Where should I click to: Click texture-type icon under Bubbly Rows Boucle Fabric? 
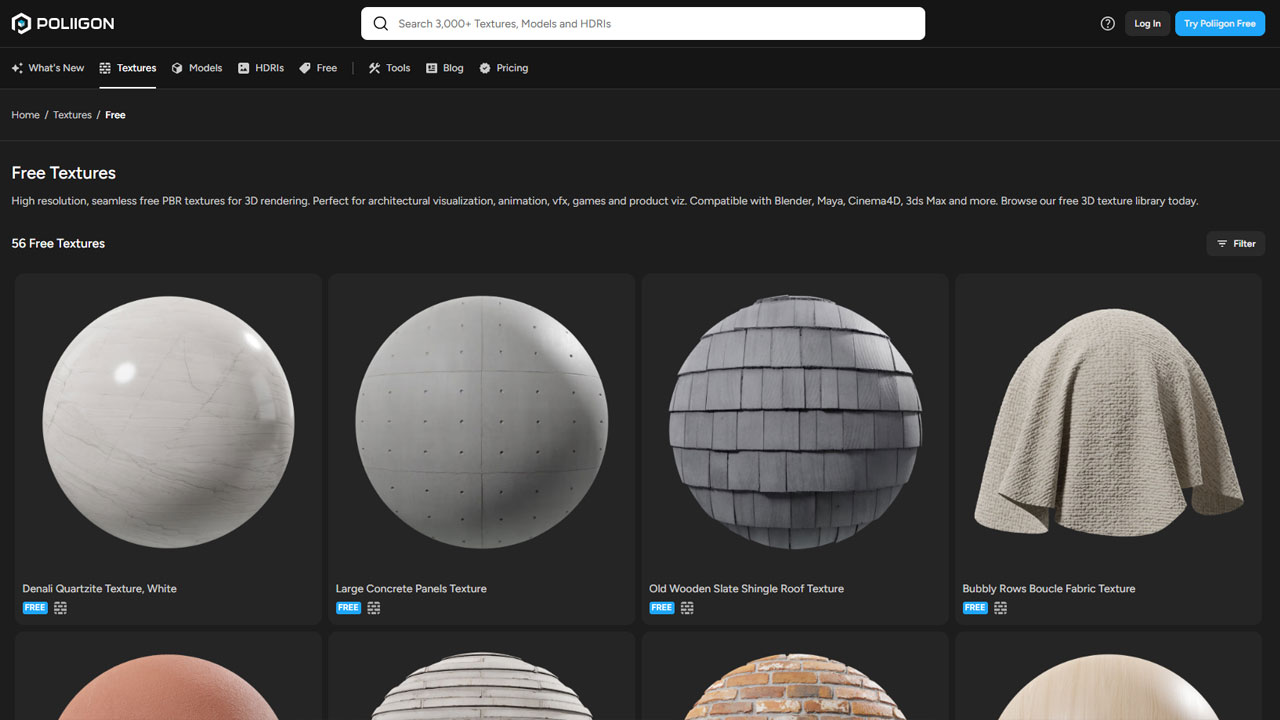tap(1000, 608)
